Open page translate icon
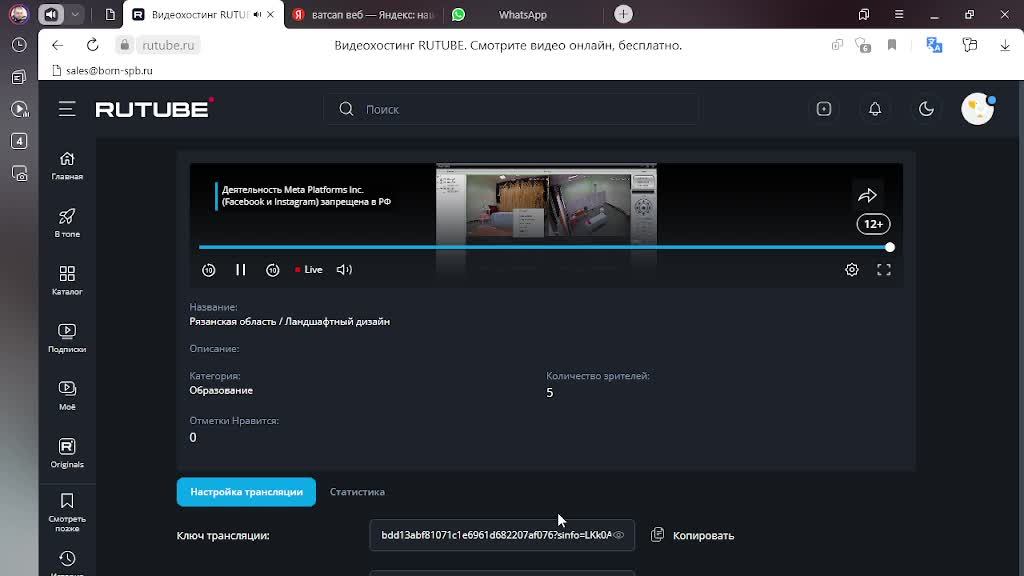 click(934, 45)
